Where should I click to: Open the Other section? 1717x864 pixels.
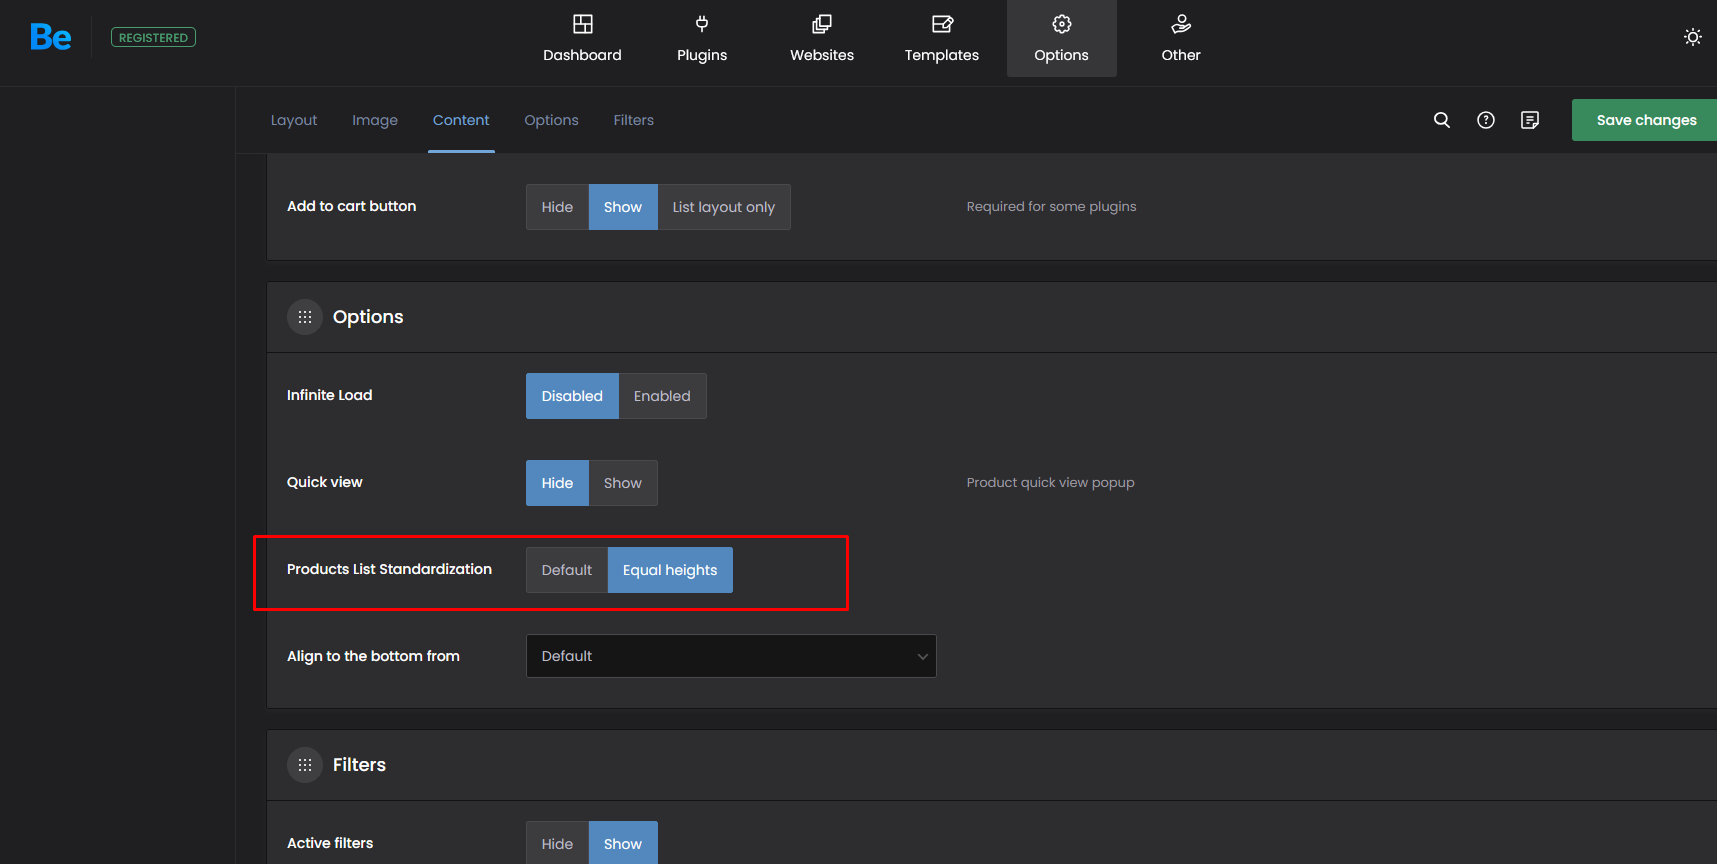1181,39
